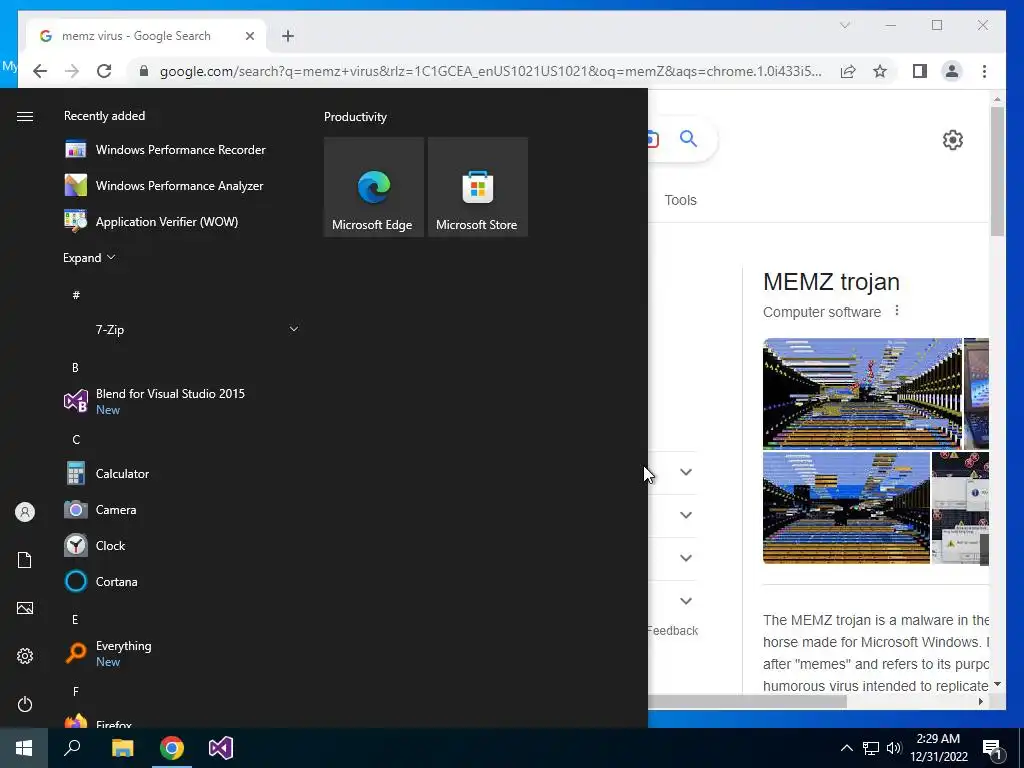Open the user account icon in Start
This screenshot has height=768, width=1024.
25,512
